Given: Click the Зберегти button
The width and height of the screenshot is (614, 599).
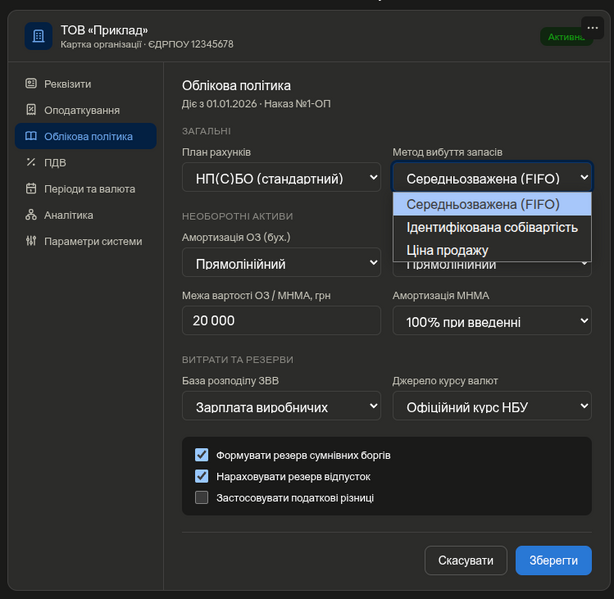Looking at the screenshot, I should pyautogui.click(x=554, y=561).
